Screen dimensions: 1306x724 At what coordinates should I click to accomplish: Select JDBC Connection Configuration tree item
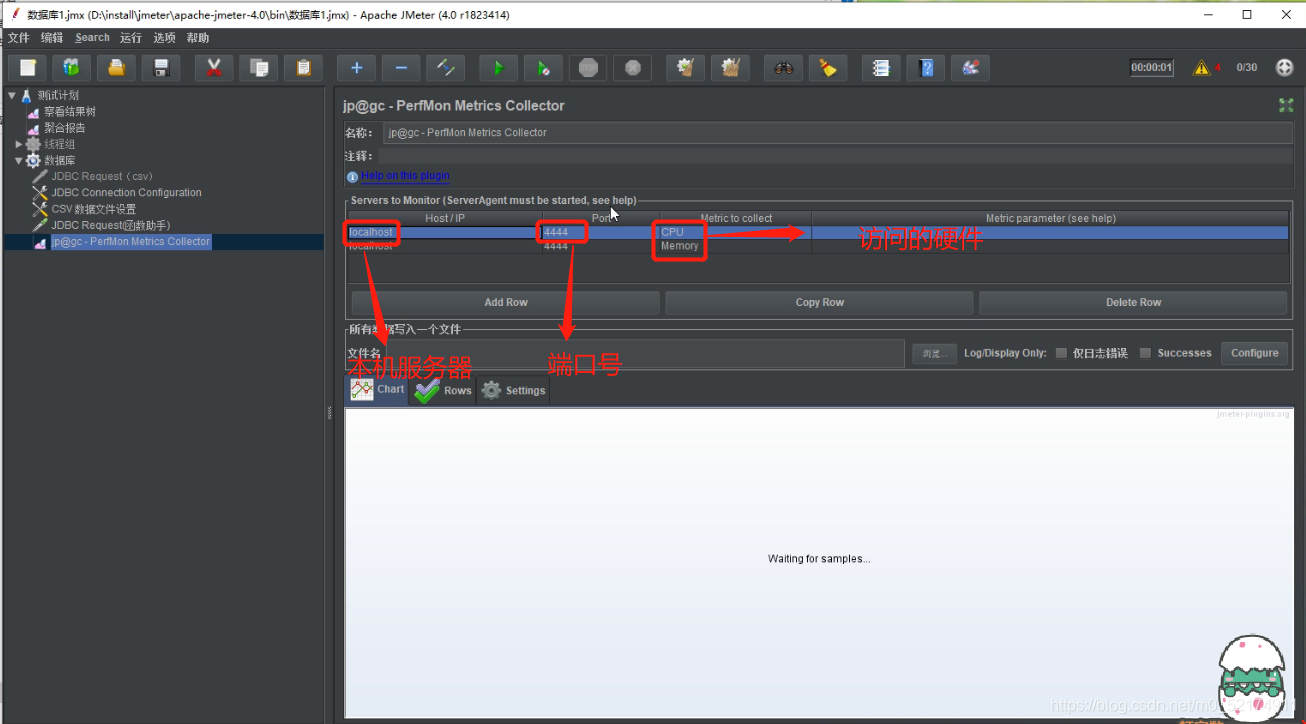coord(126,193)
